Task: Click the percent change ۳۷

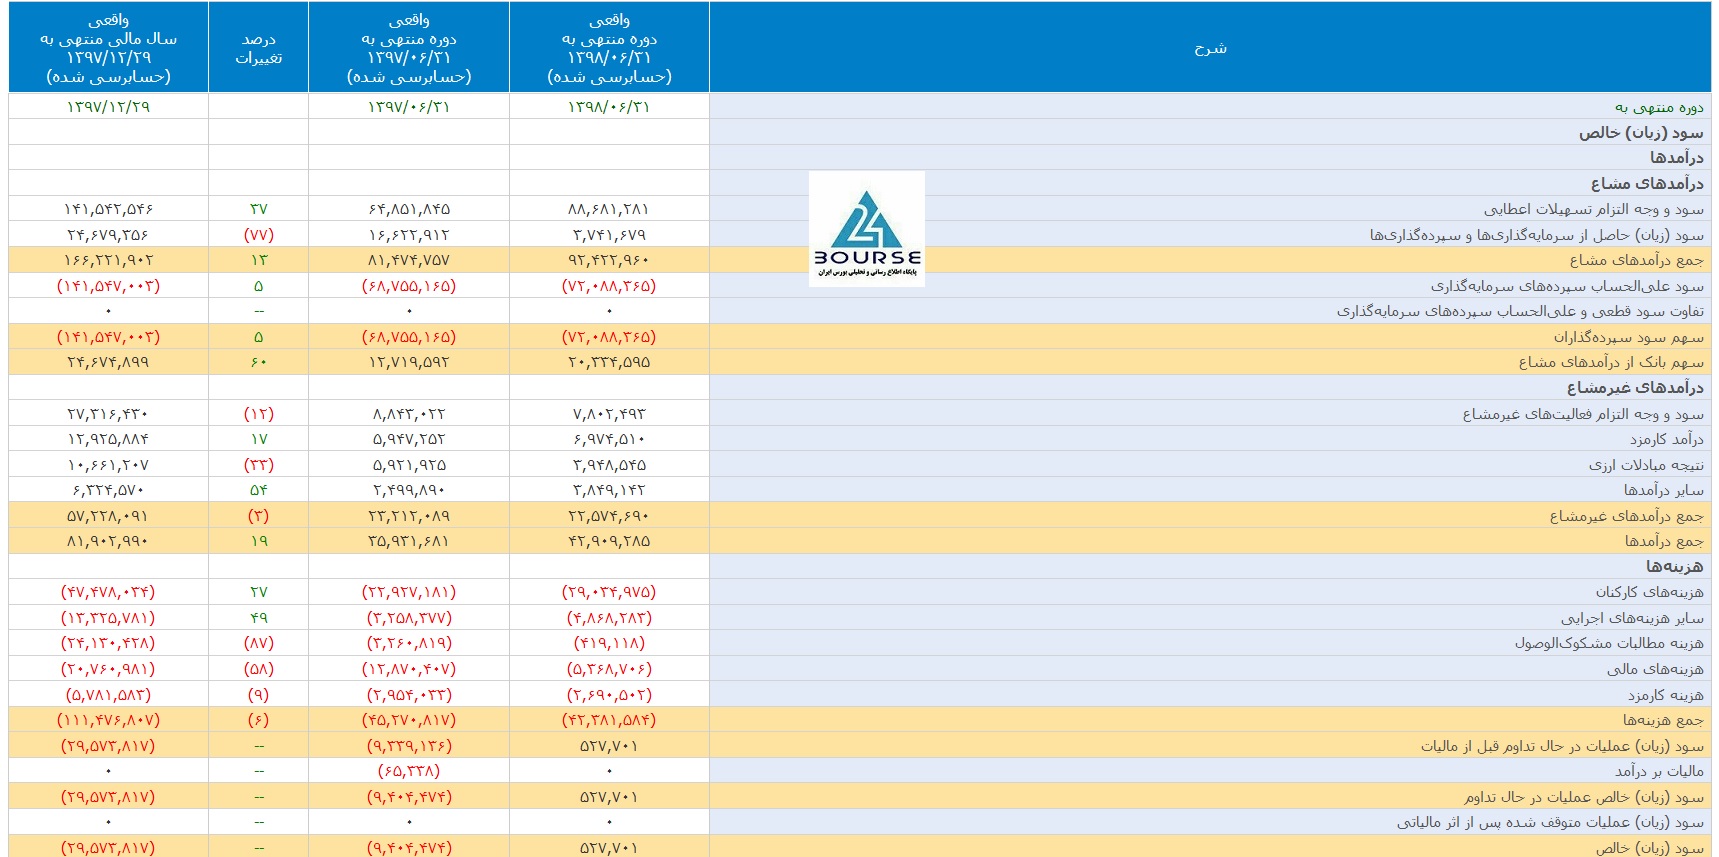Action: coord(258,209)
